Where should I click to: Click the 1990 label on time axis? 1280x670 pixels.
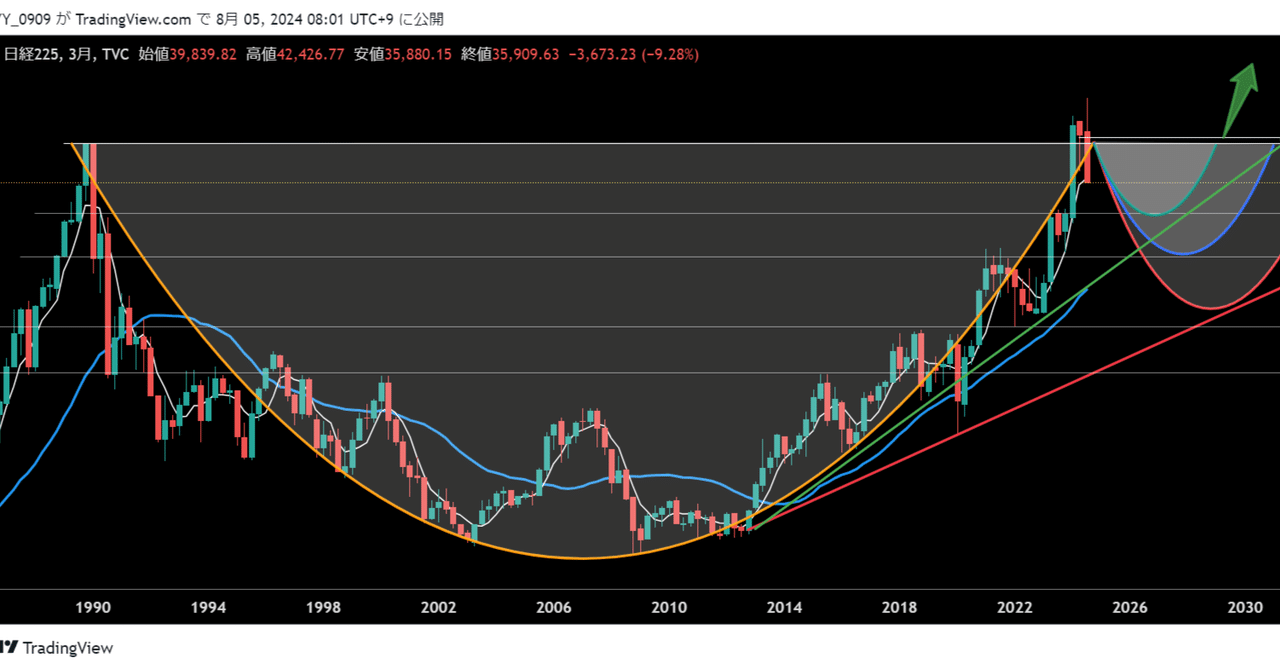coord(93,607)
